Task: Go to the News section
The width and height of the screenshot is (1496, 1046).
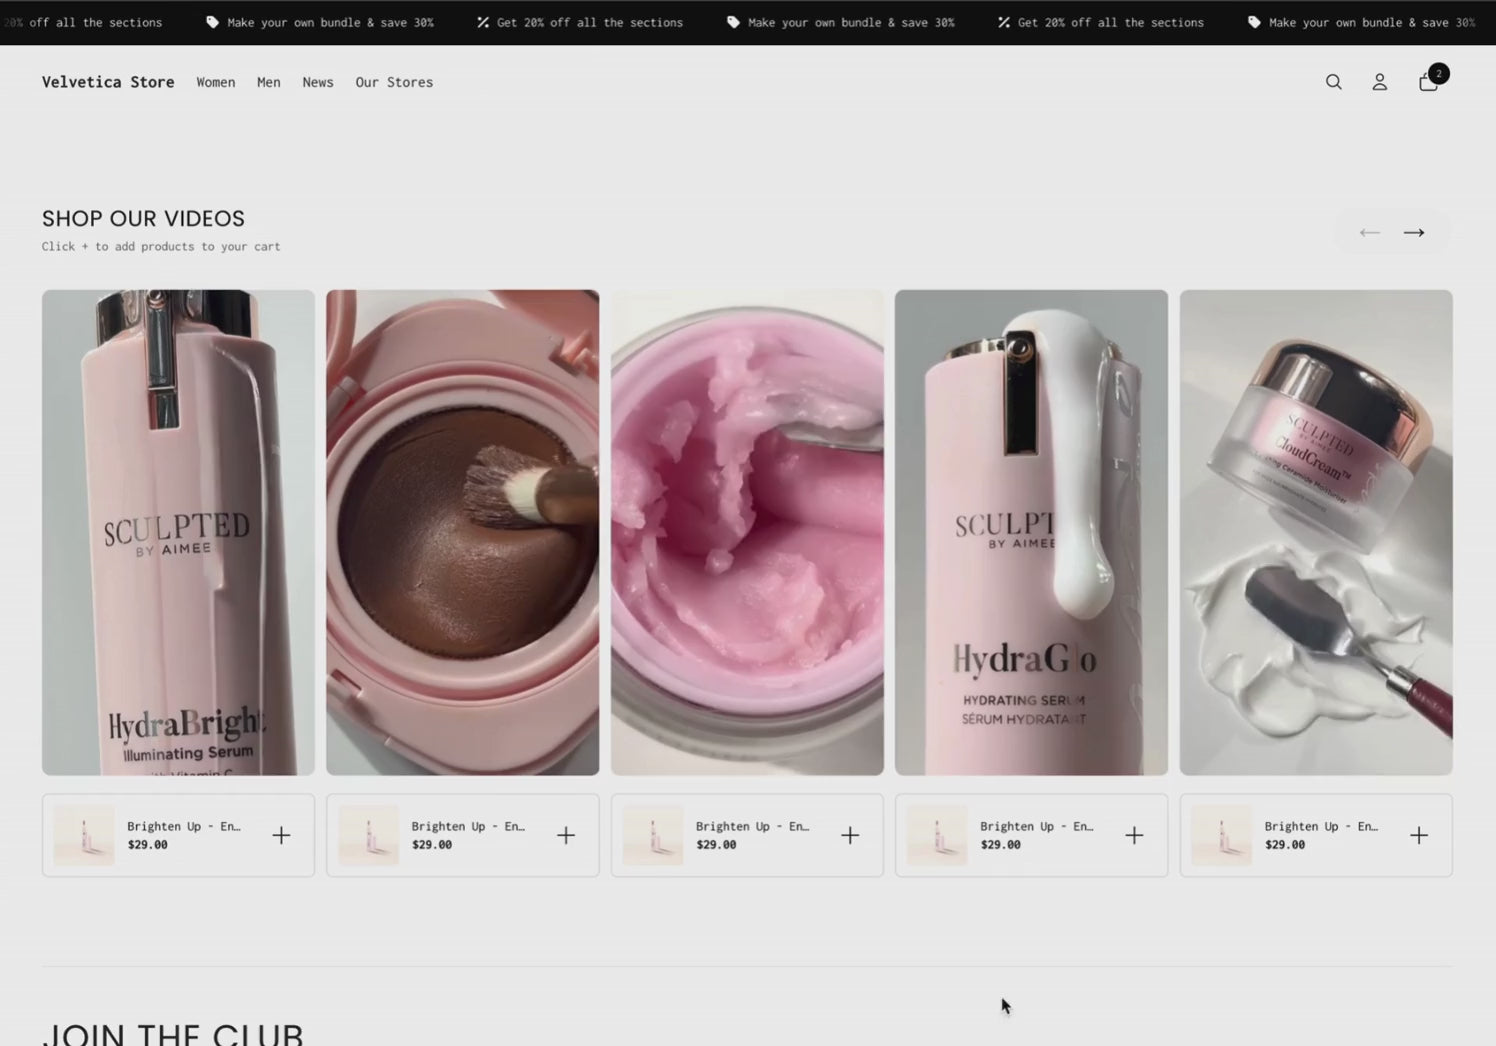Action: coord(317,82)
